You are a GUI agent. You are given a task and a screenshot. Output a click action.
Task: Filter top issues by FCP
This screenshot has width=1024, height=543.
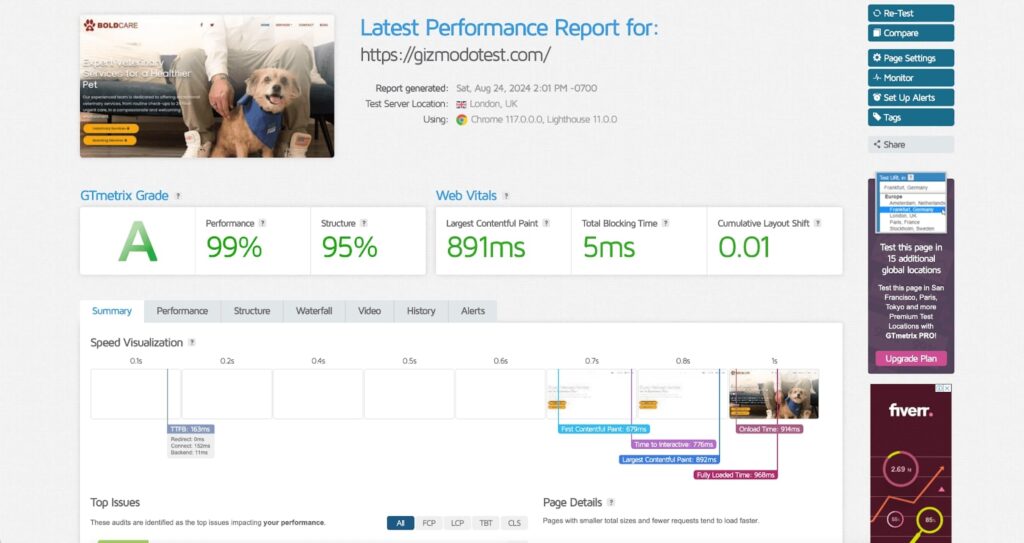tap(429, 523)
